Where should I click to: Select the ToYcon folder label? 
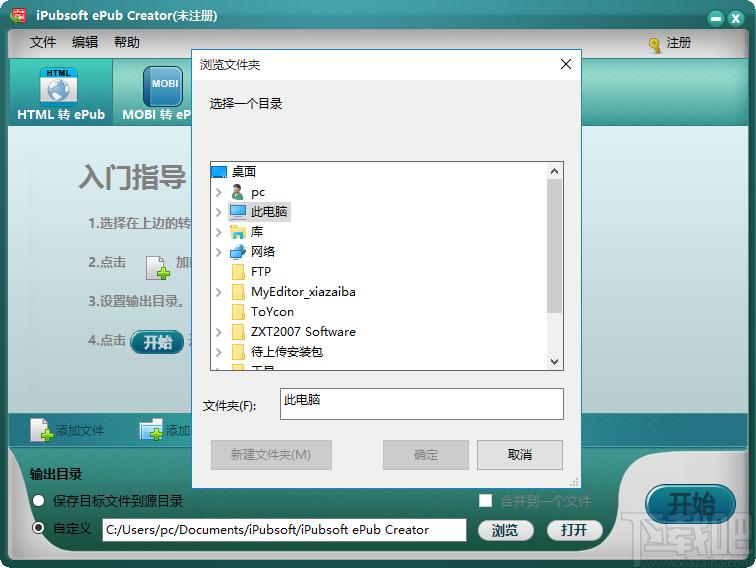pos(272,312)
